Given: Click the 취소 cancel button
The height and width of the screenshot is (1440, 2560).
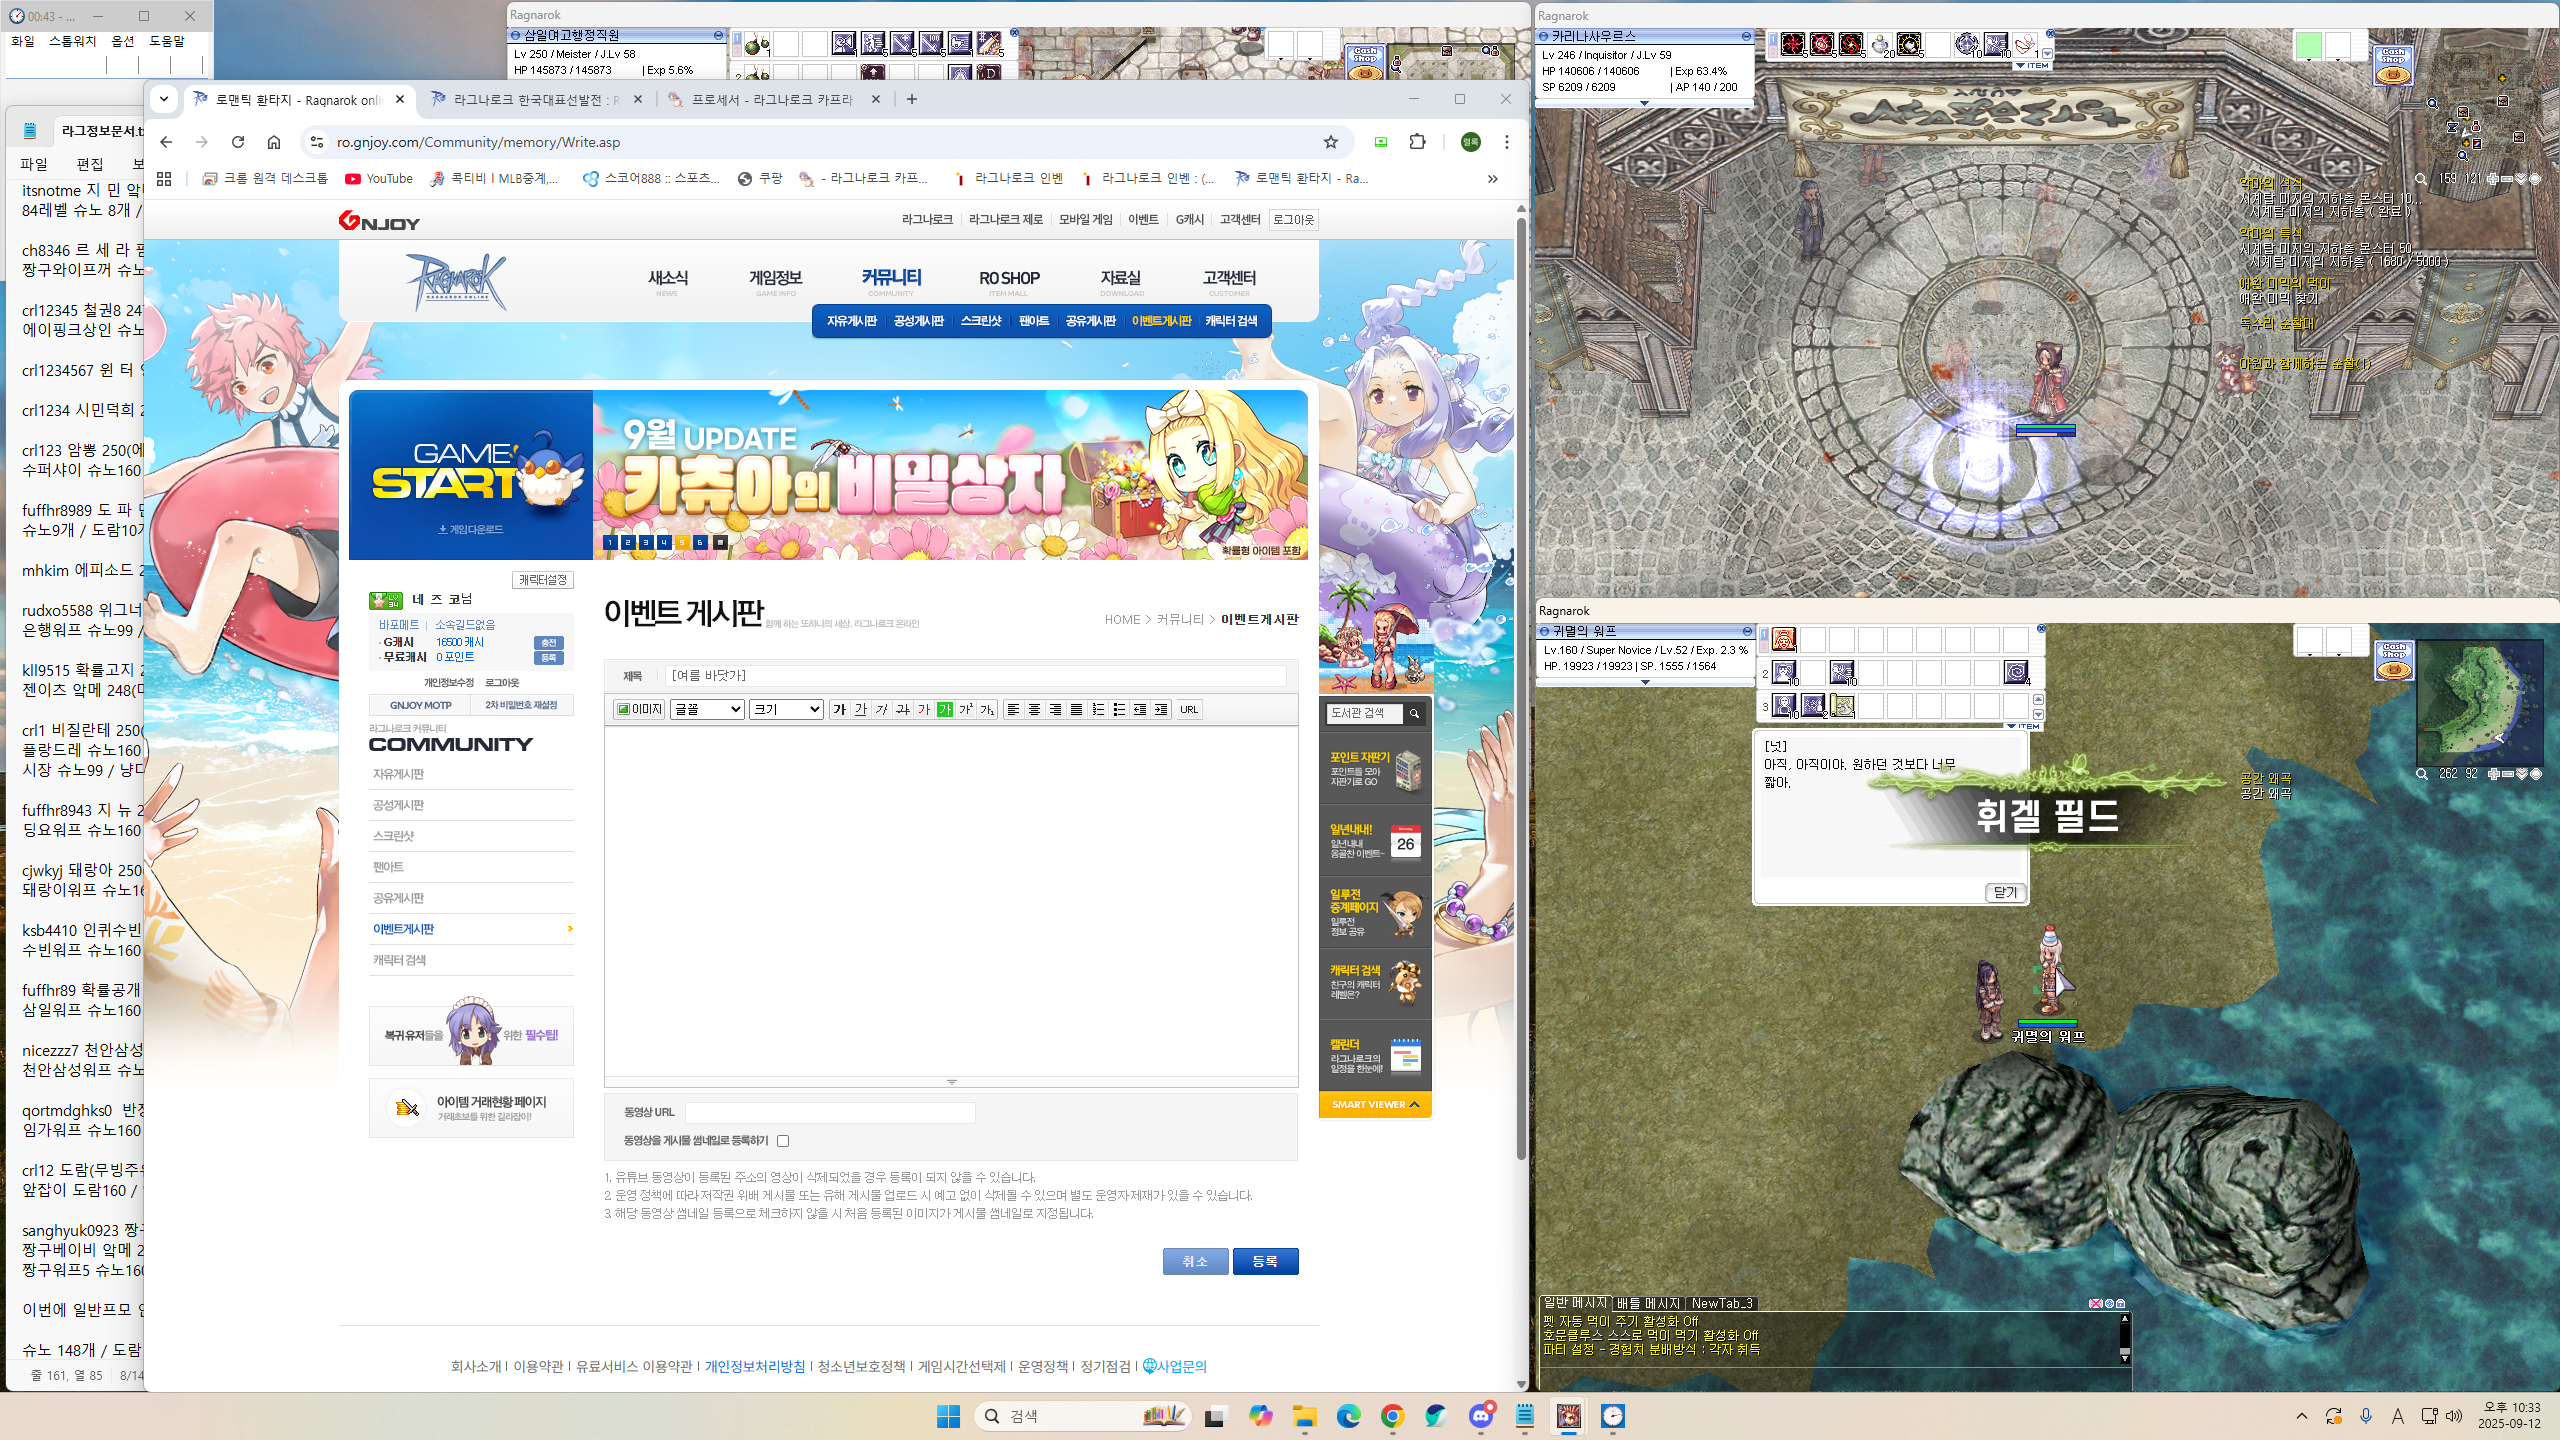Looking at the screenshot, I should pos(1195,1261).
